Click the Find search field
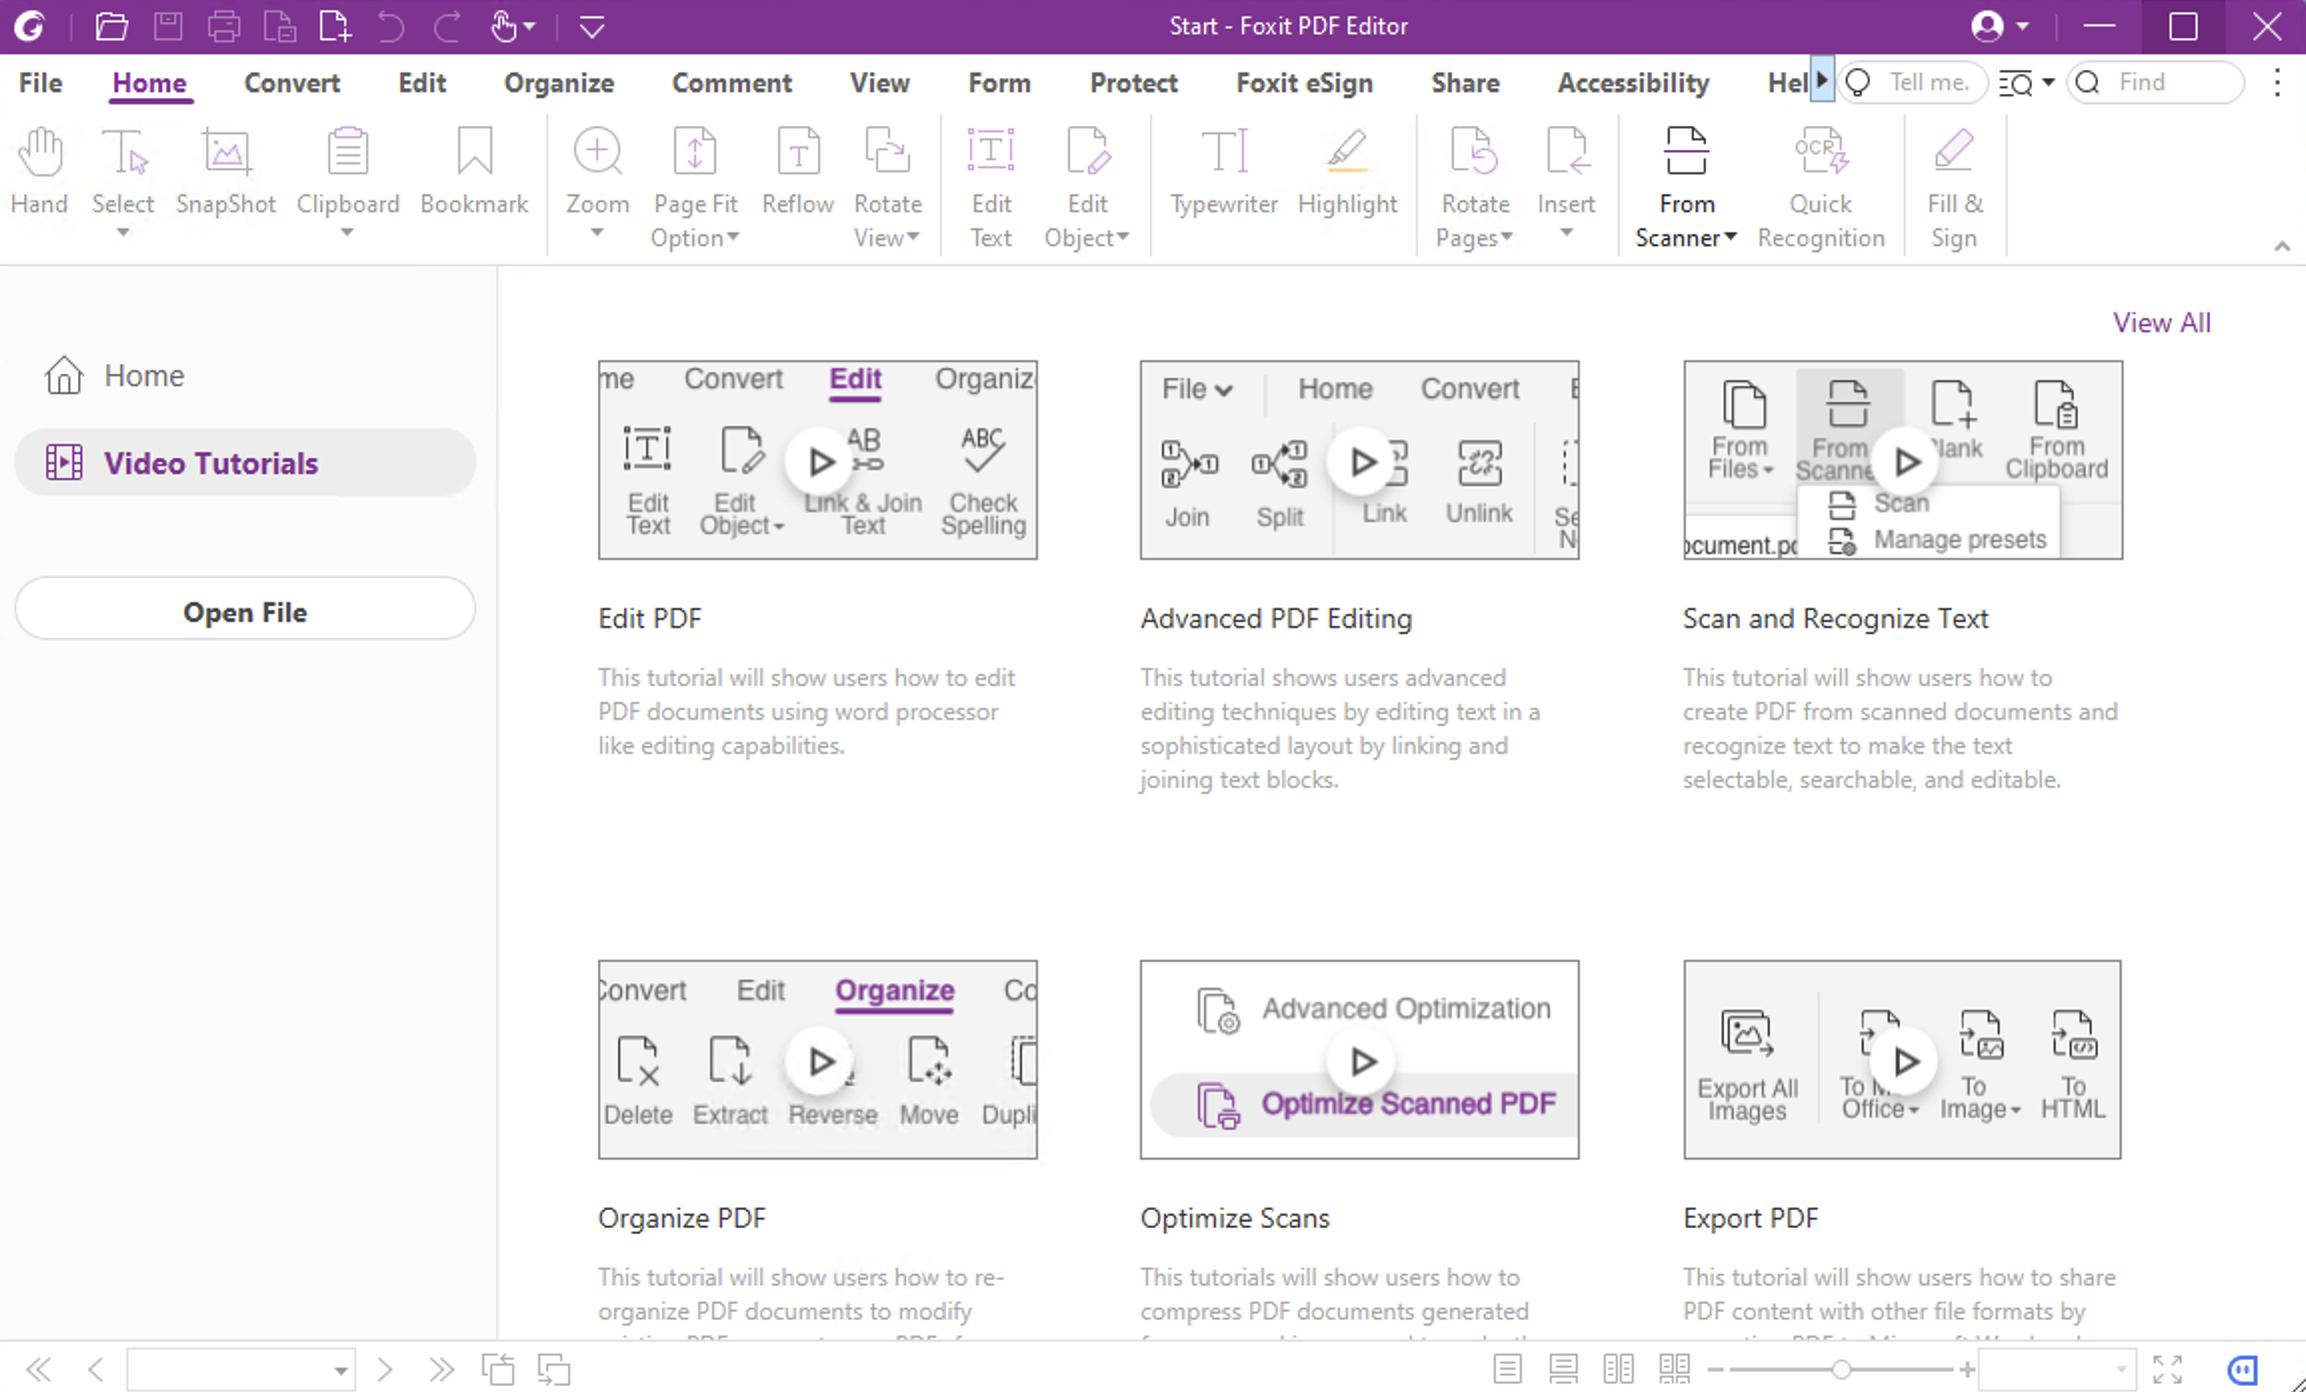The height and width of the screenshot is (1392, 2306). point(2156,83)
